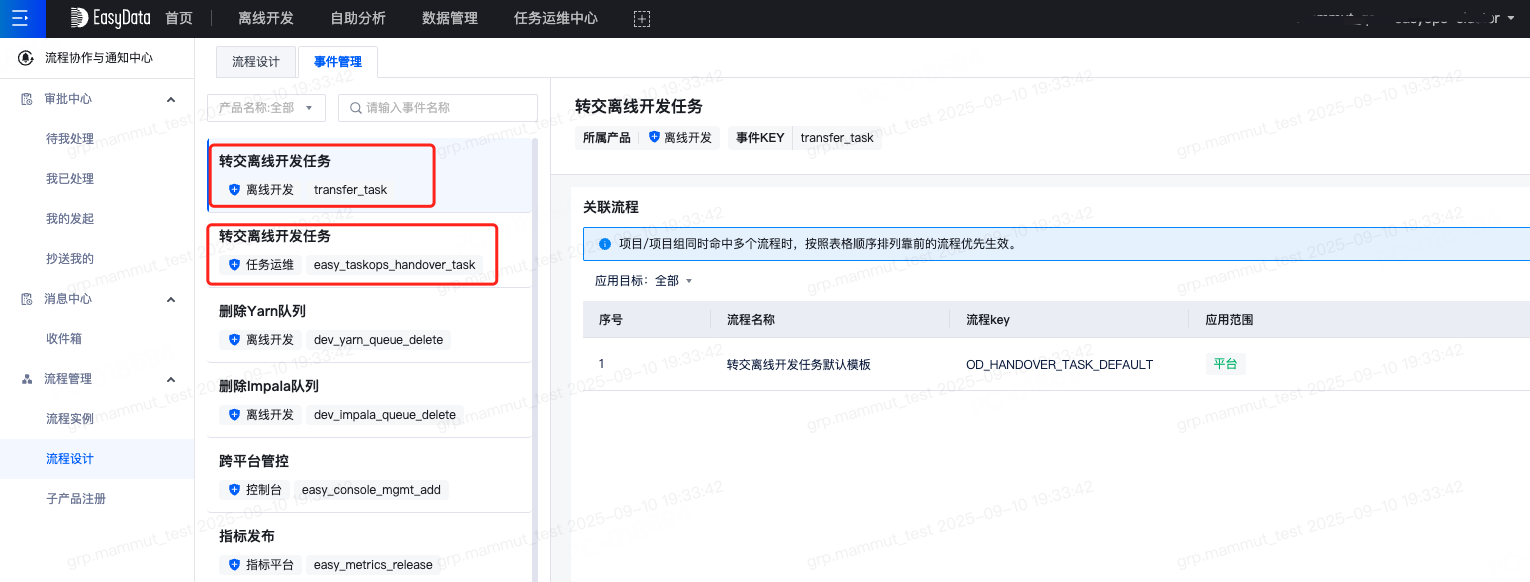Switch to the 事件管理 tab
Screen dimensions: 1530x582
tap(338, 61)
